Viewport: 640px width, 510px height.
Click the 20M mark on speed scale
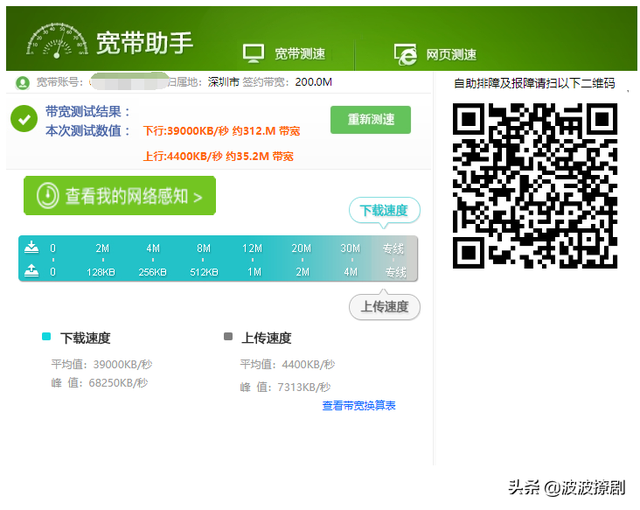point(302,248)
